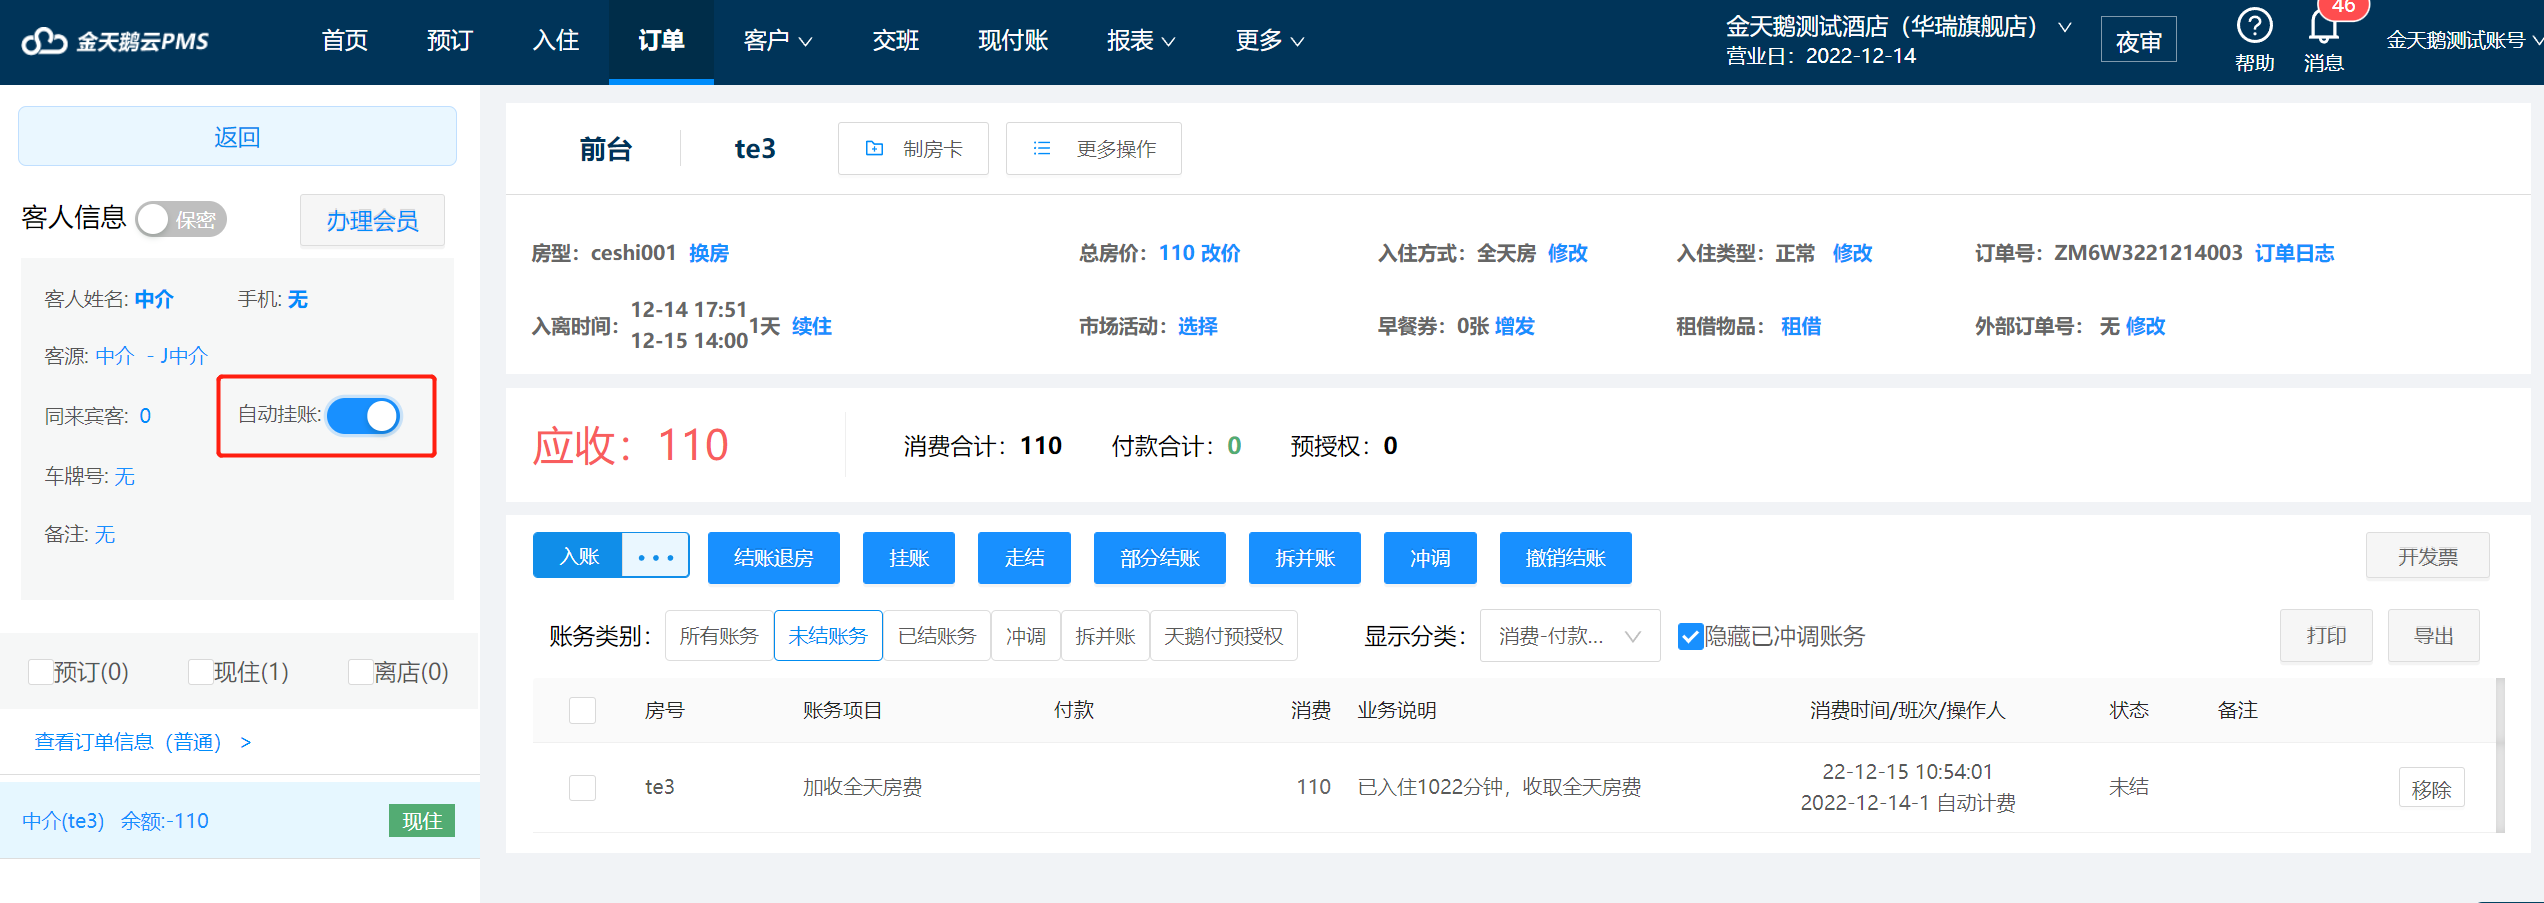The height and width of the screenshot is (903, 2544).
Task: Go to the 首页 menu item
Action: point(345,41)
